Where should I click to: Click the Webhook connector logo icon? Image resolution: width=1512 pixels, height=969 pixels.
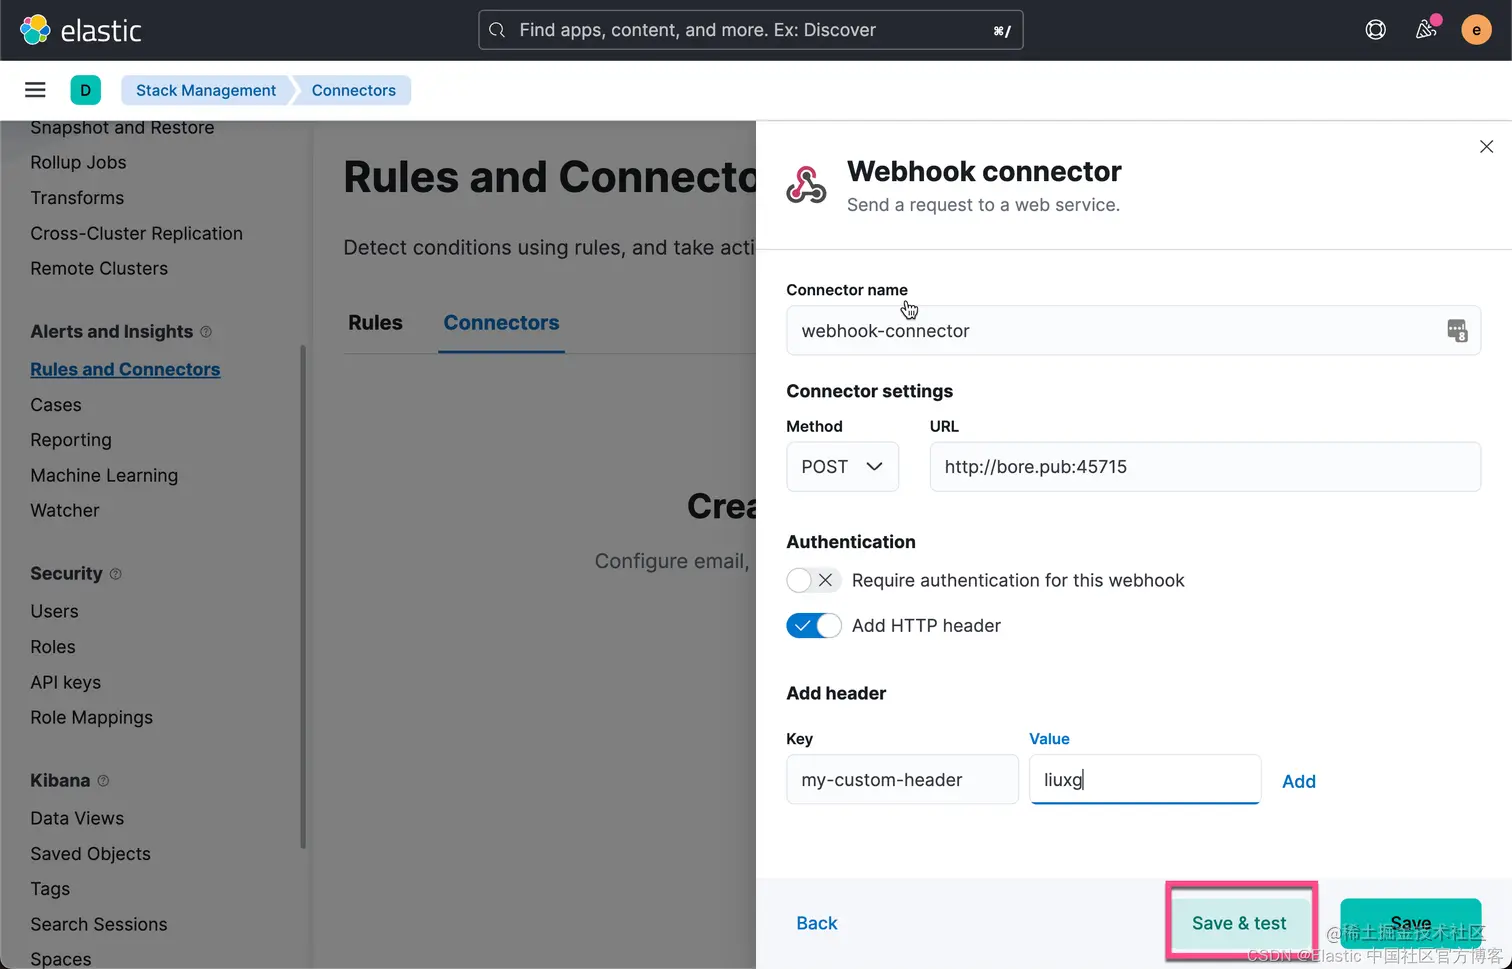click(x=806, y=185)
